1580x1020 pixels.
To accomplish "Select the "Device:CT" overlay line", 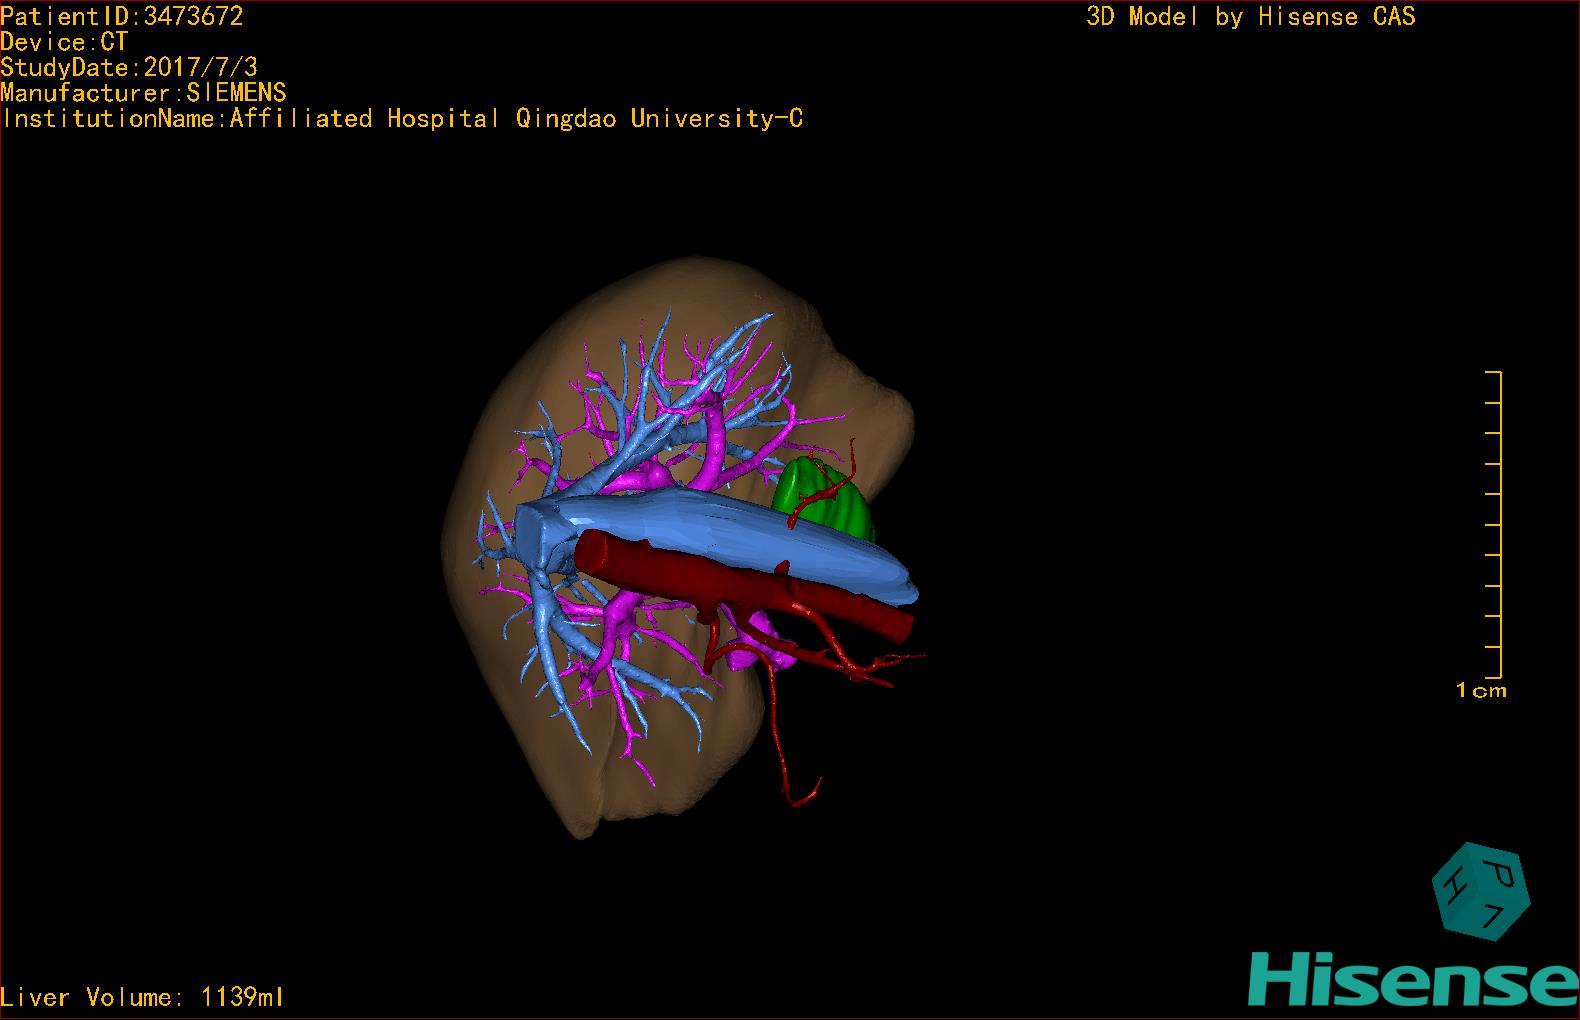I will [65, 42].
